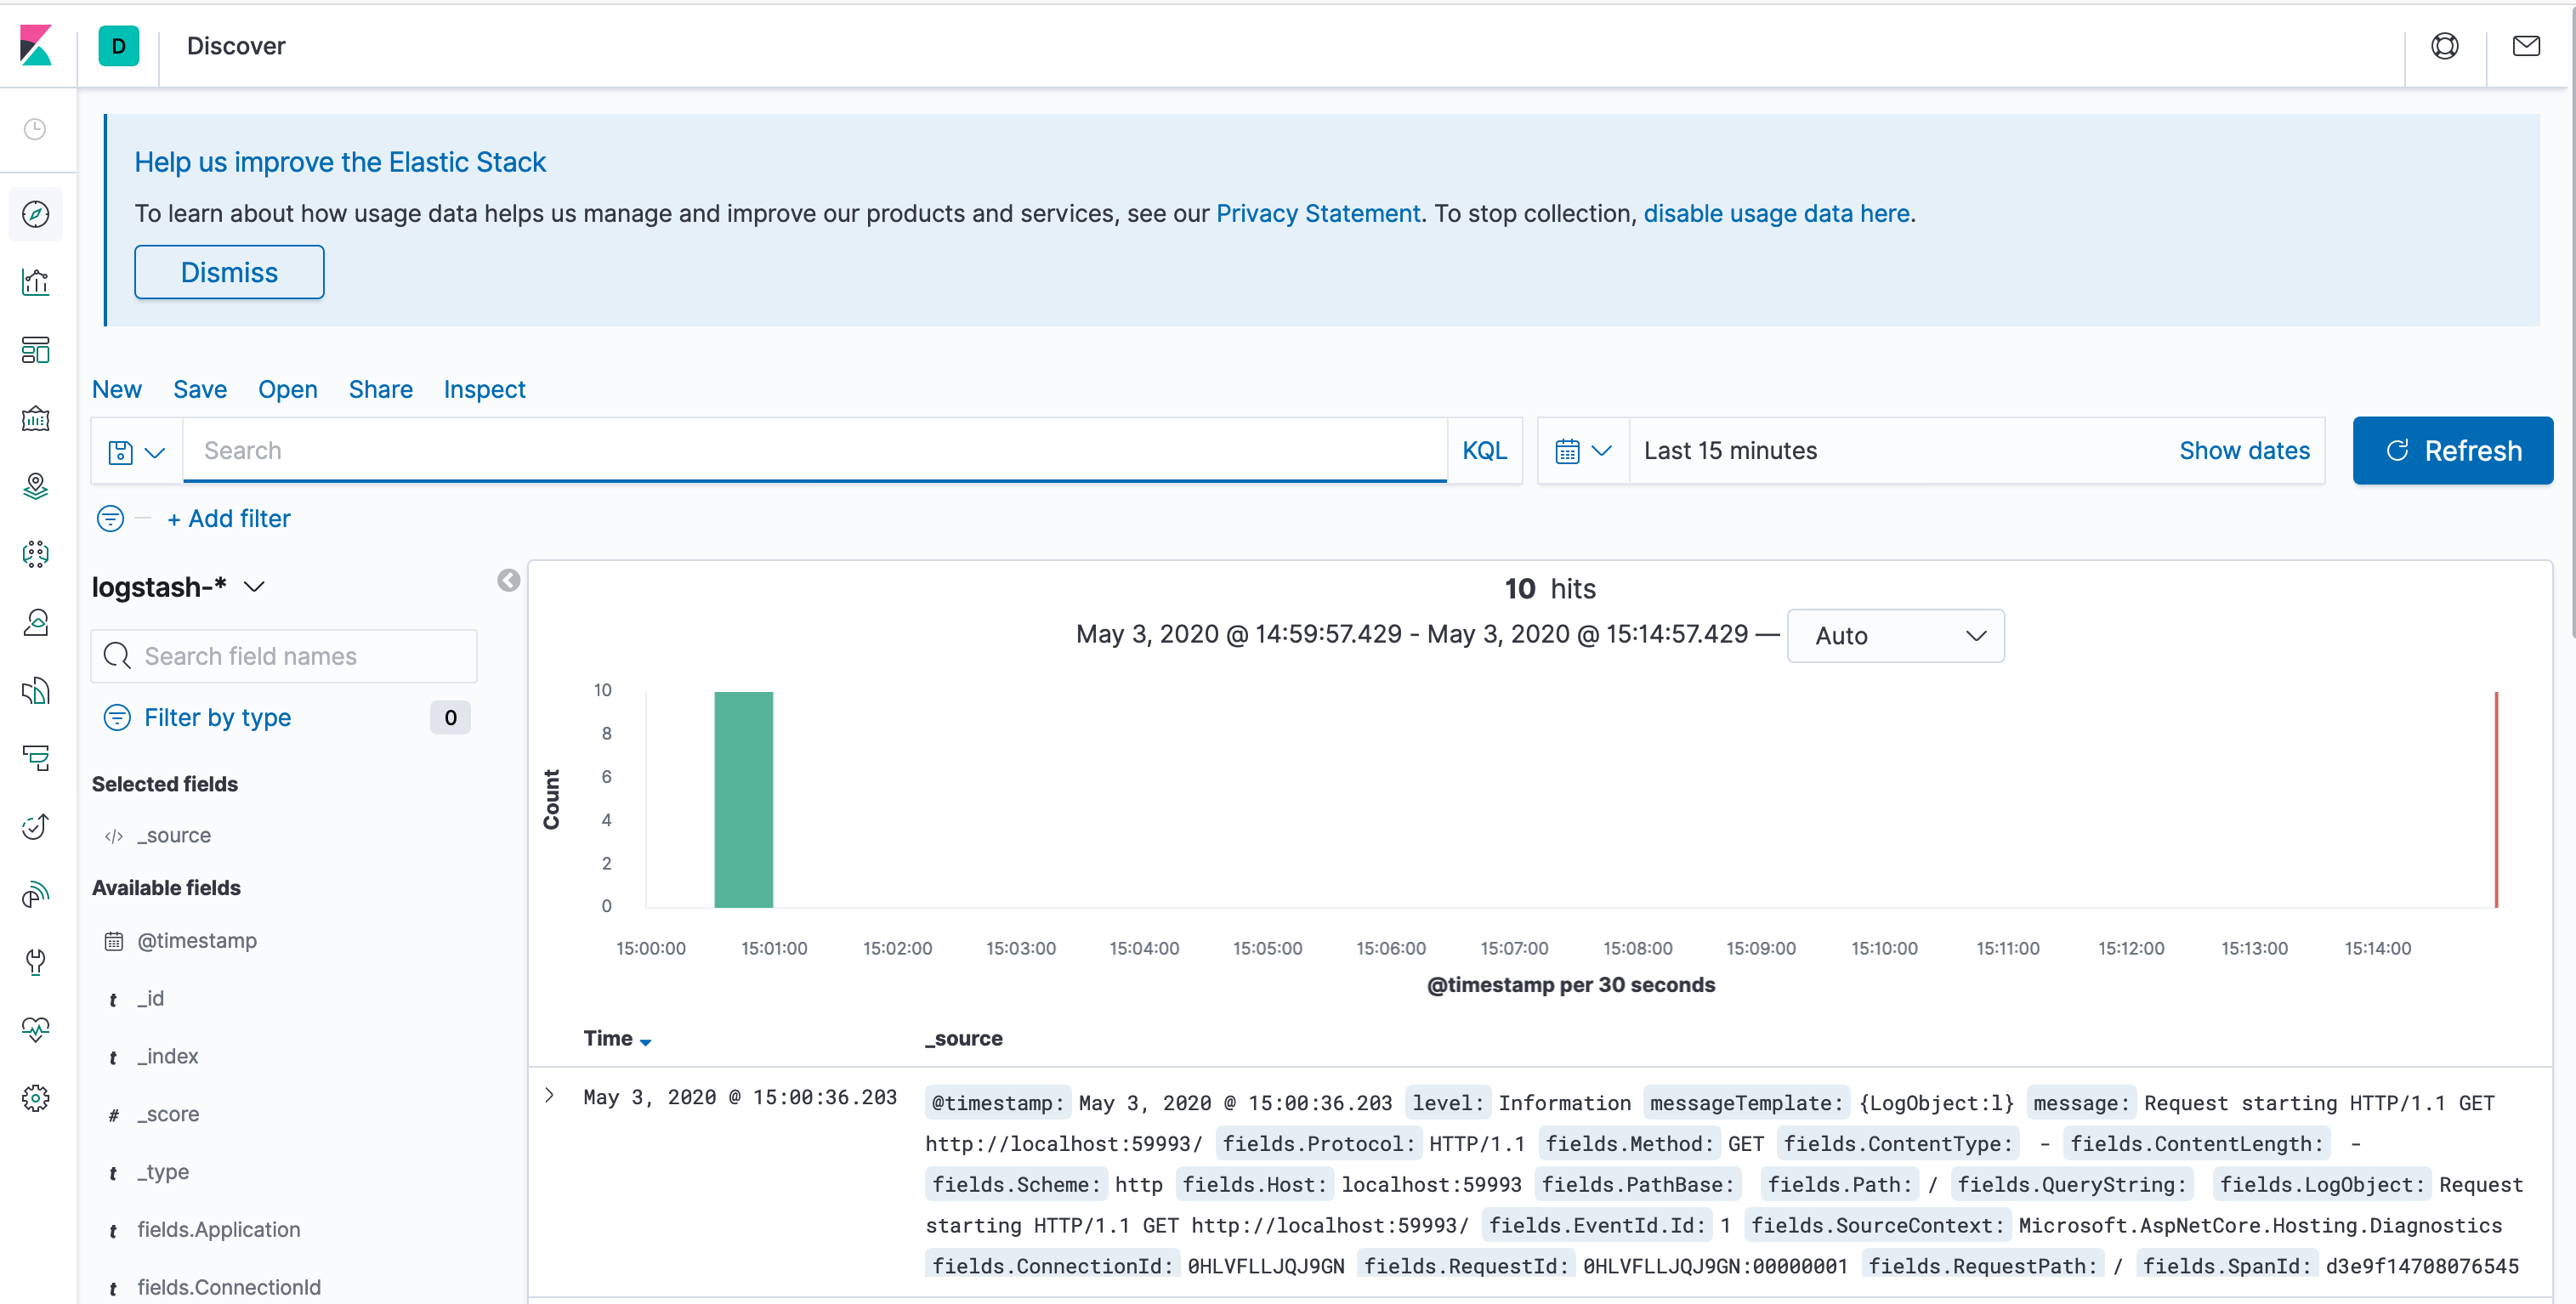The width and height of the screenshot is (2576, 1304).
Task: Click the Refresh button
Action: [x=2453, y=451]
